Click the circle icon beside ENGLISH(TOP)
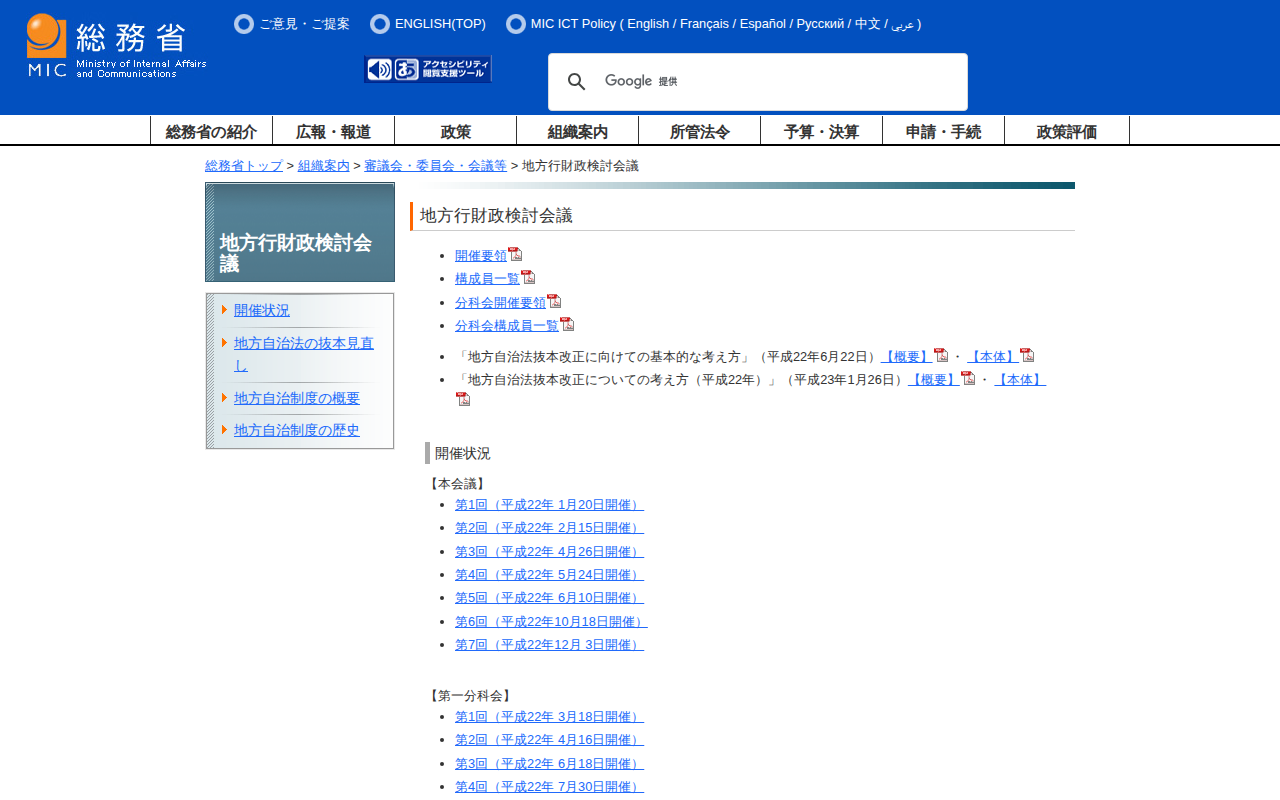 coord(380,24)
